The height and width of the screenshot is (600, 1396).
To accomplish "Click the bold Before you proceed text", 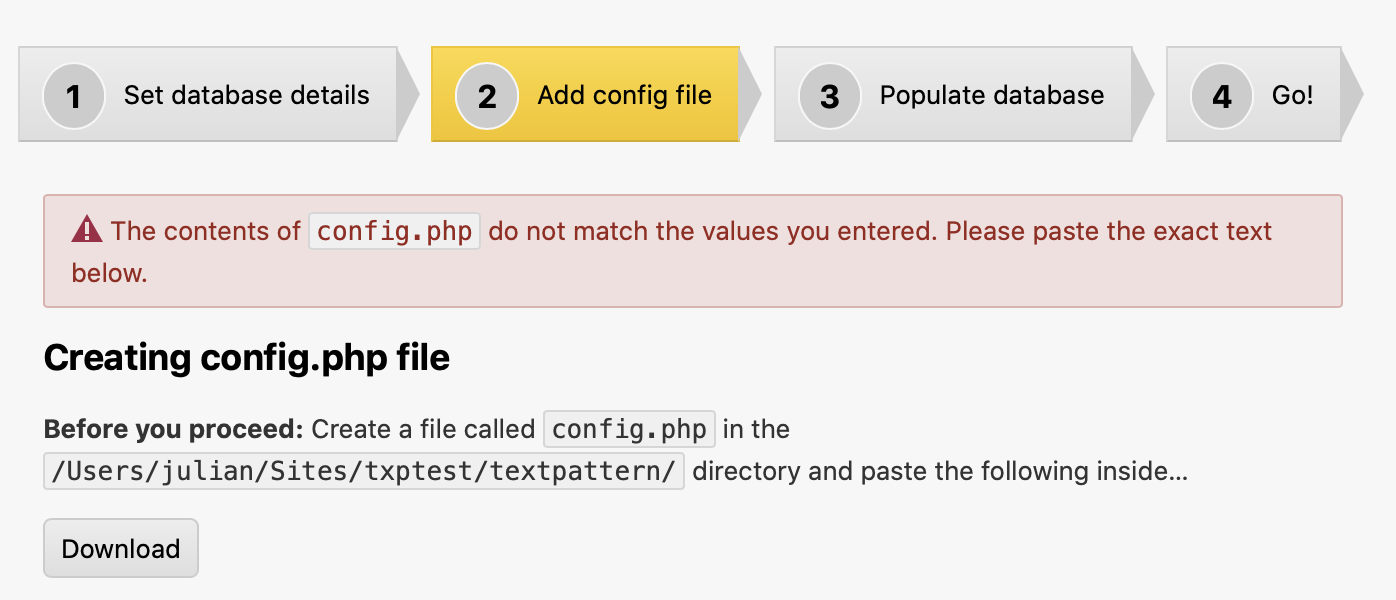I will tap(173, 429).
